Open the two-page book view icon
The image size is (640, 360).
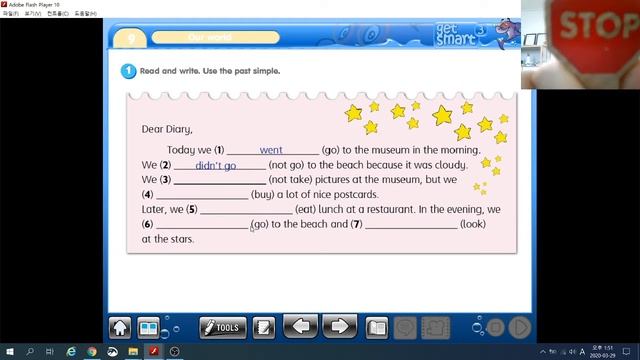(148, 327)
